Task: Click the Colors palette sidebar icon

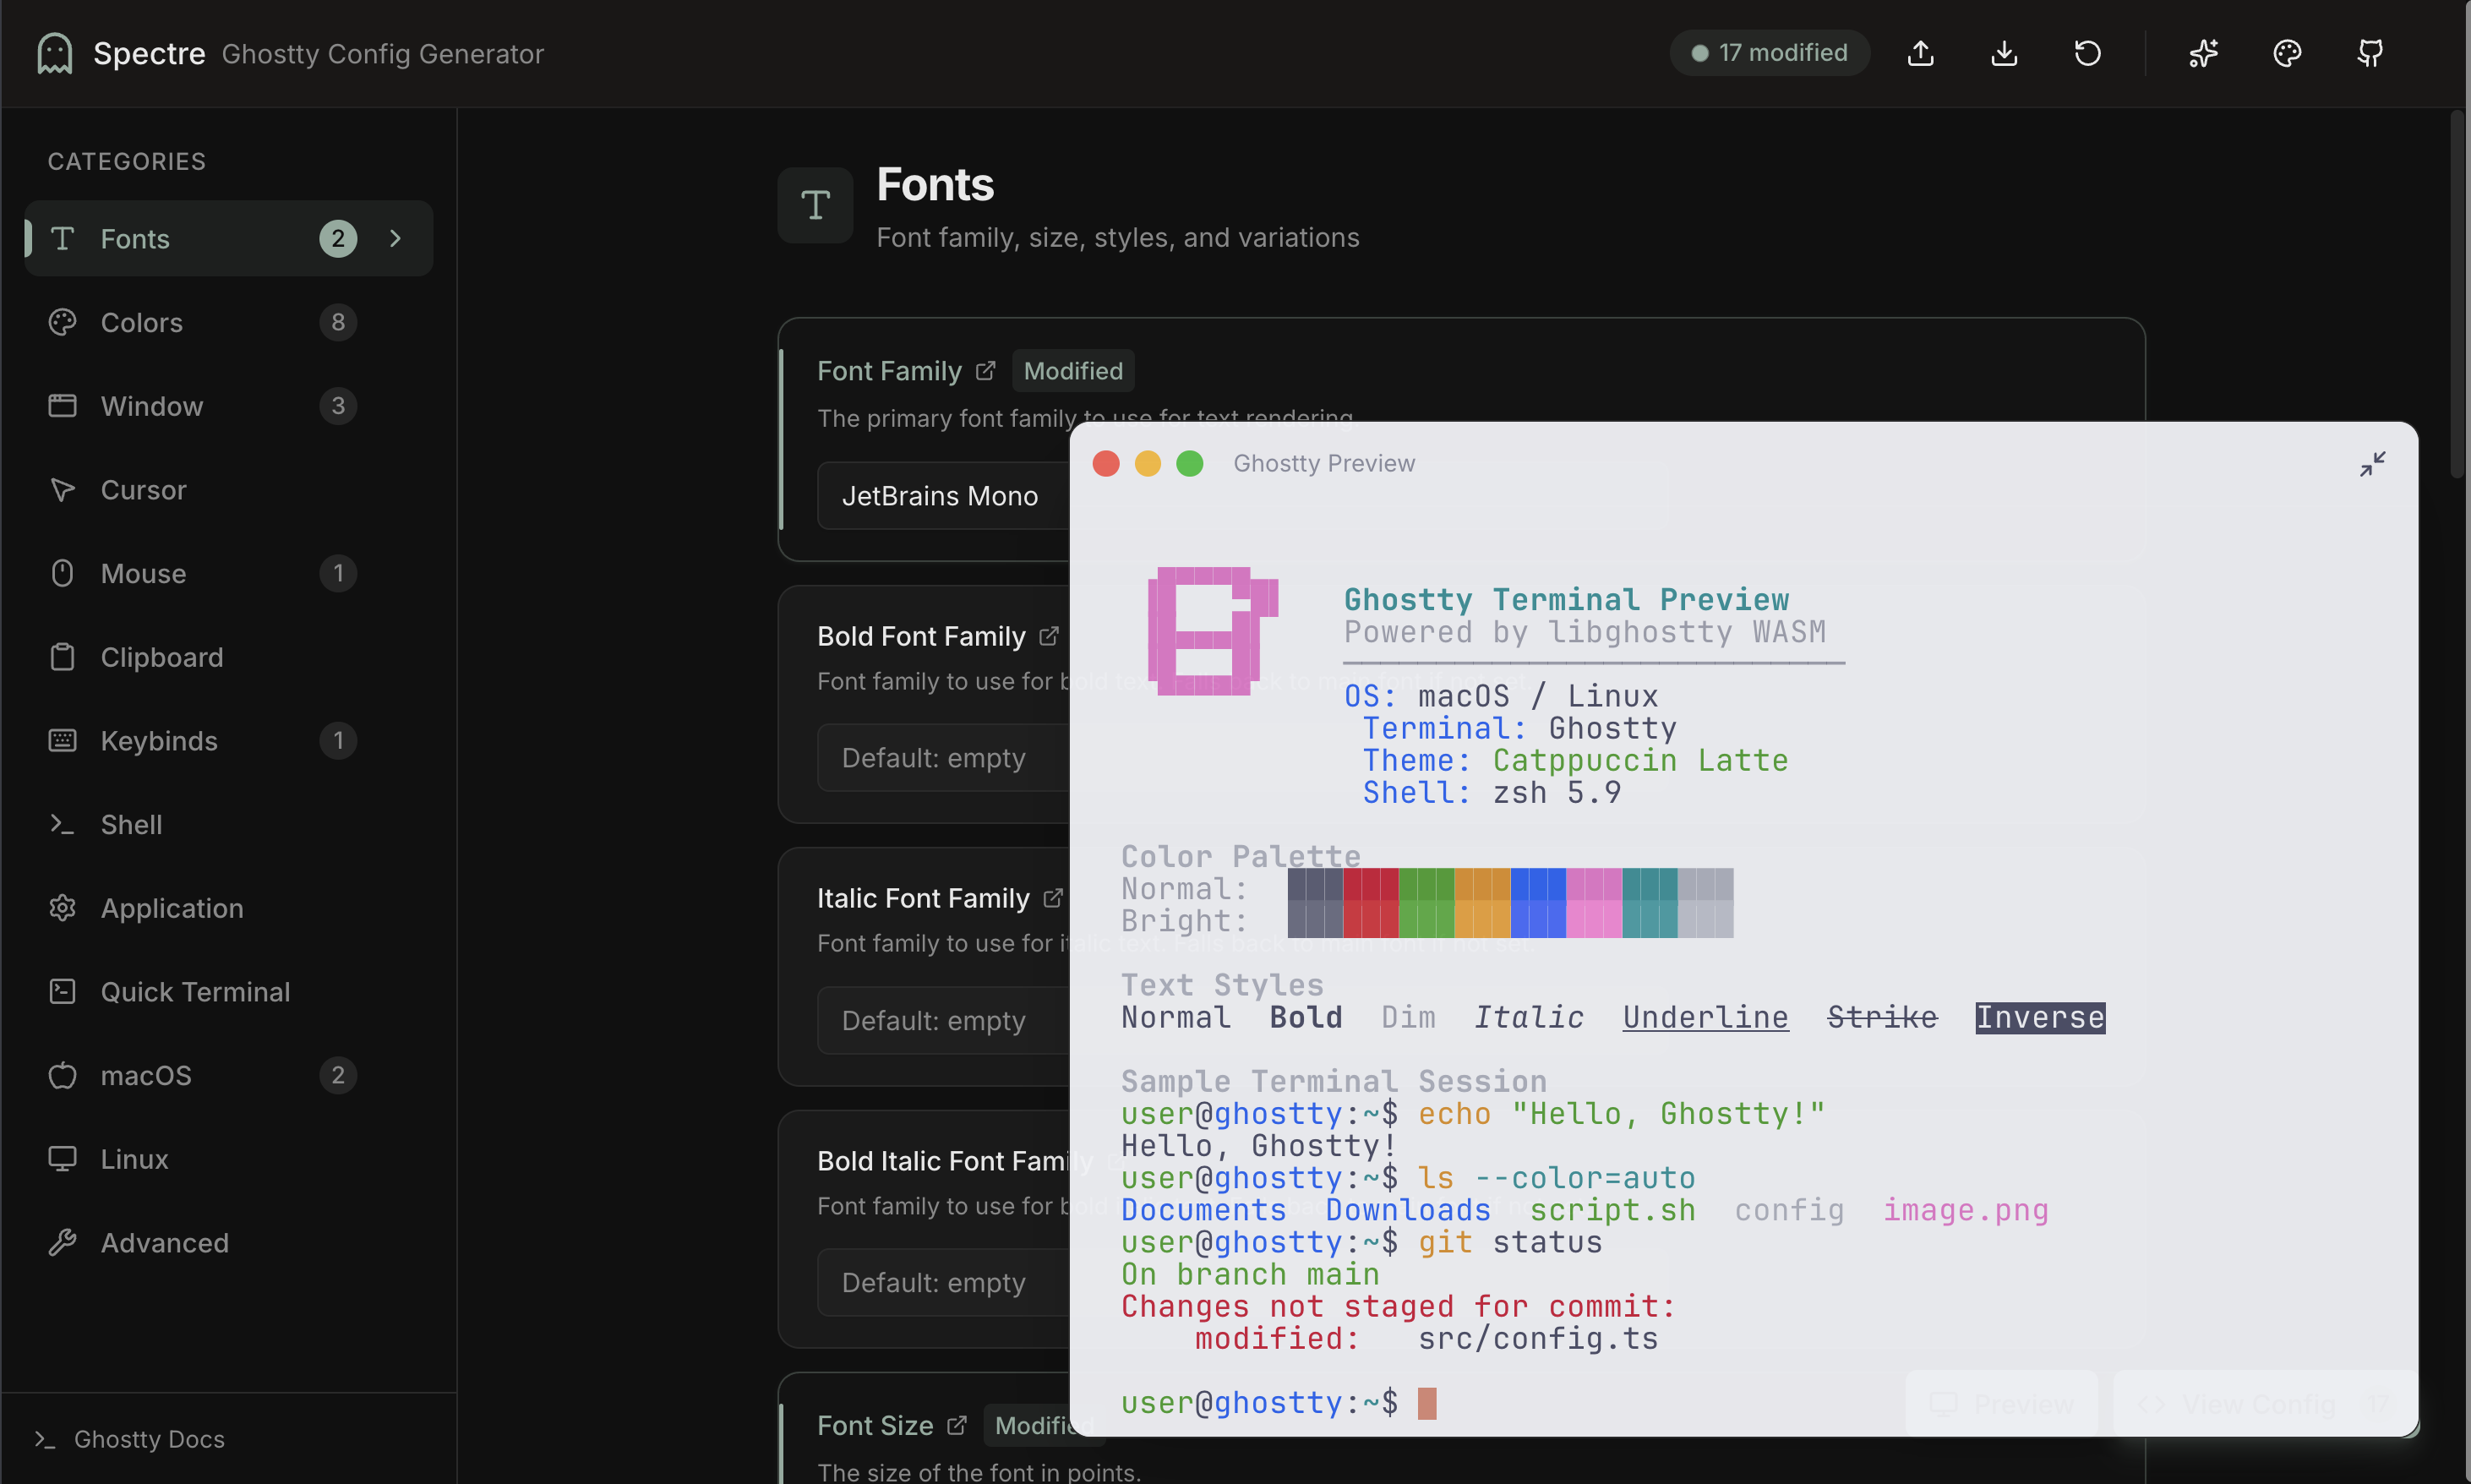Action: (62, 322)
